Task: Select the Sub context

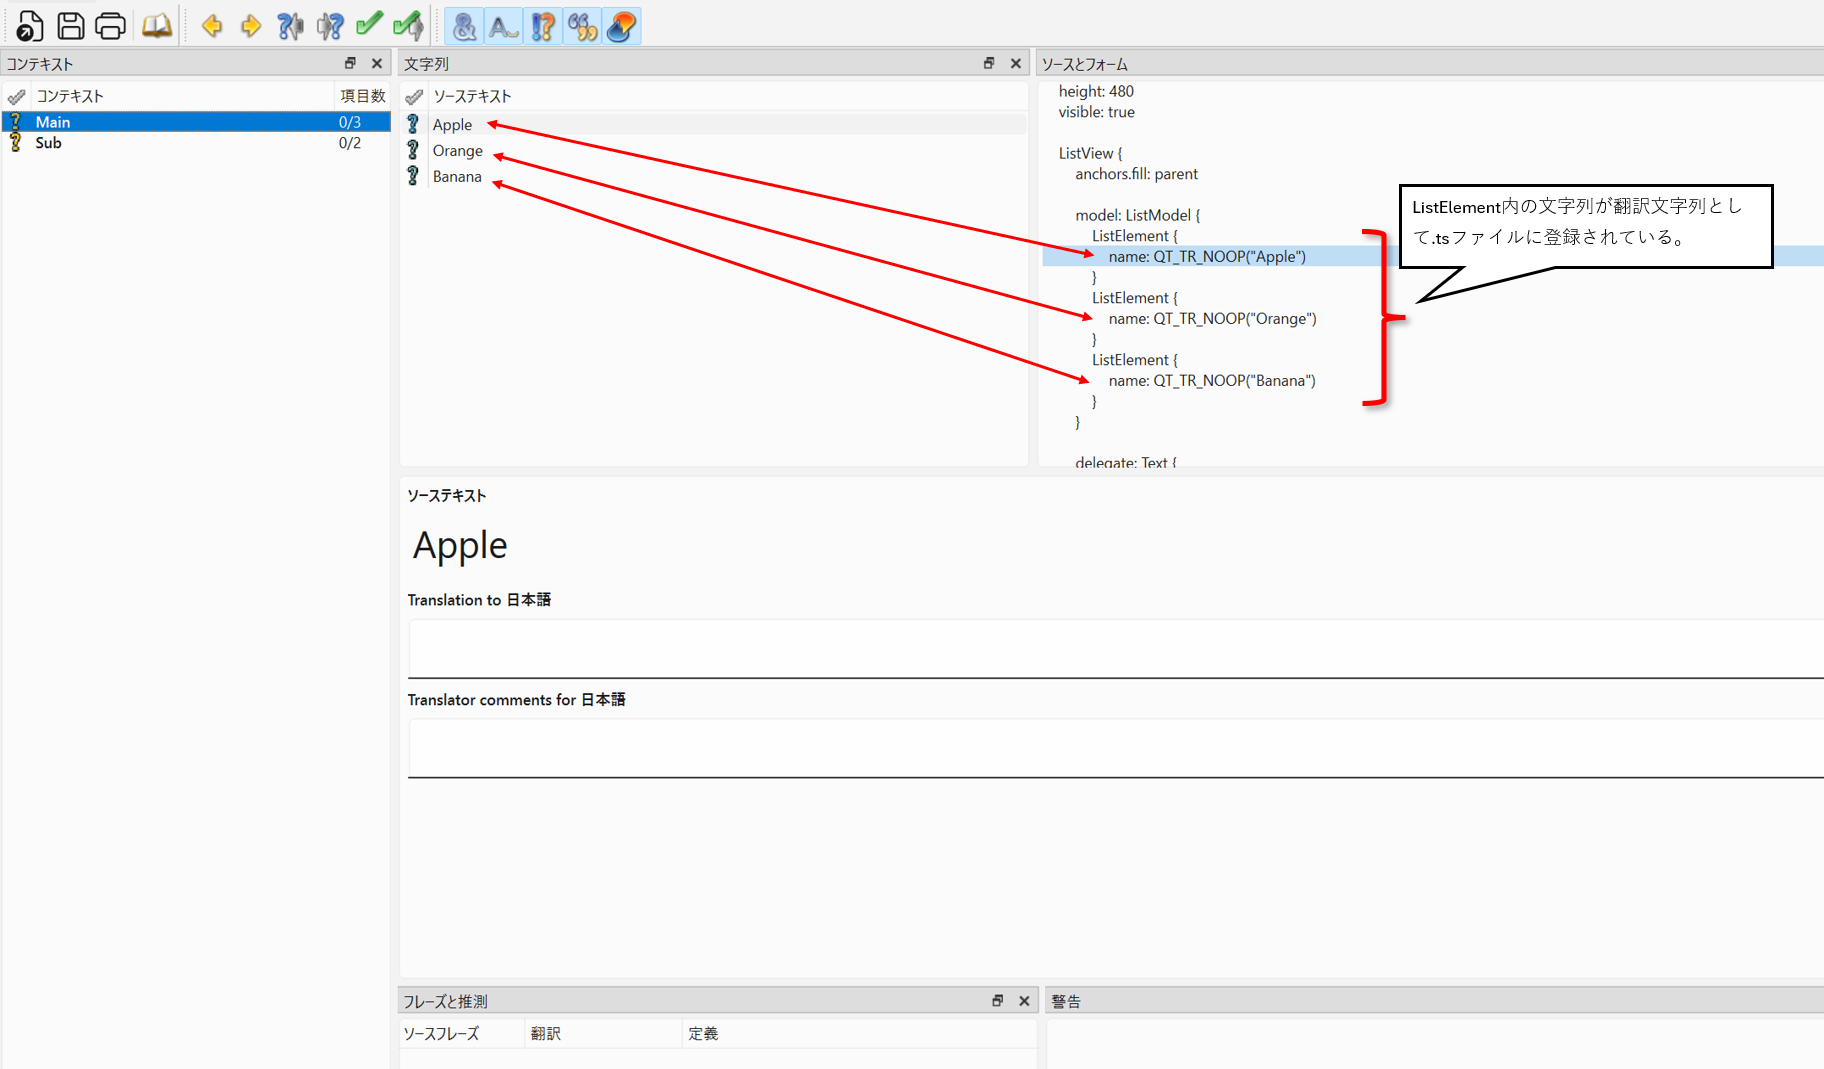Action: 49,143
